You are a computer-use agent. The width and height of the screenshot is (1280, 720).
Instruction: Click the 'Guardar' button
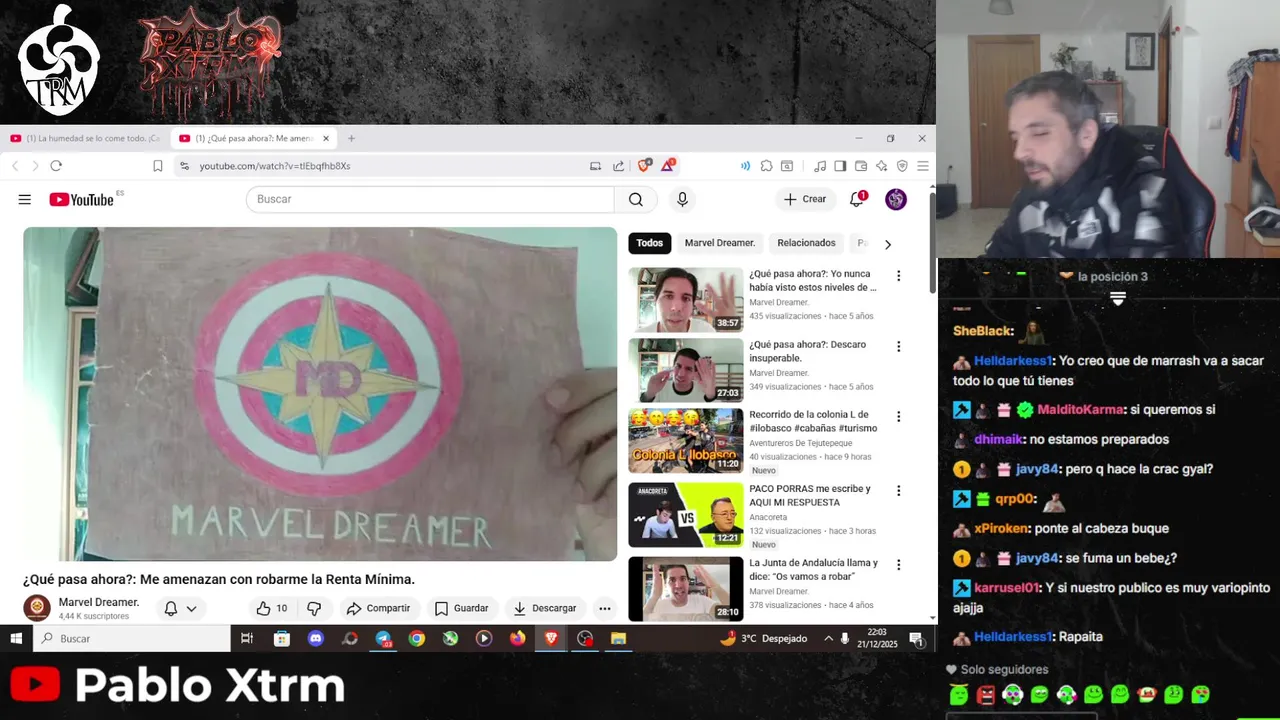tap(461, 608)
